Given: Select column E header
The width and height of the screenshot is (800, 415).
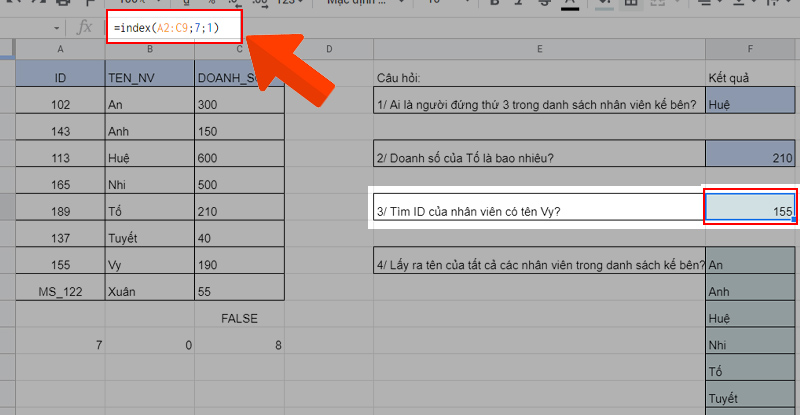Looking at the screenshot, I should click(x=539, y=50).
